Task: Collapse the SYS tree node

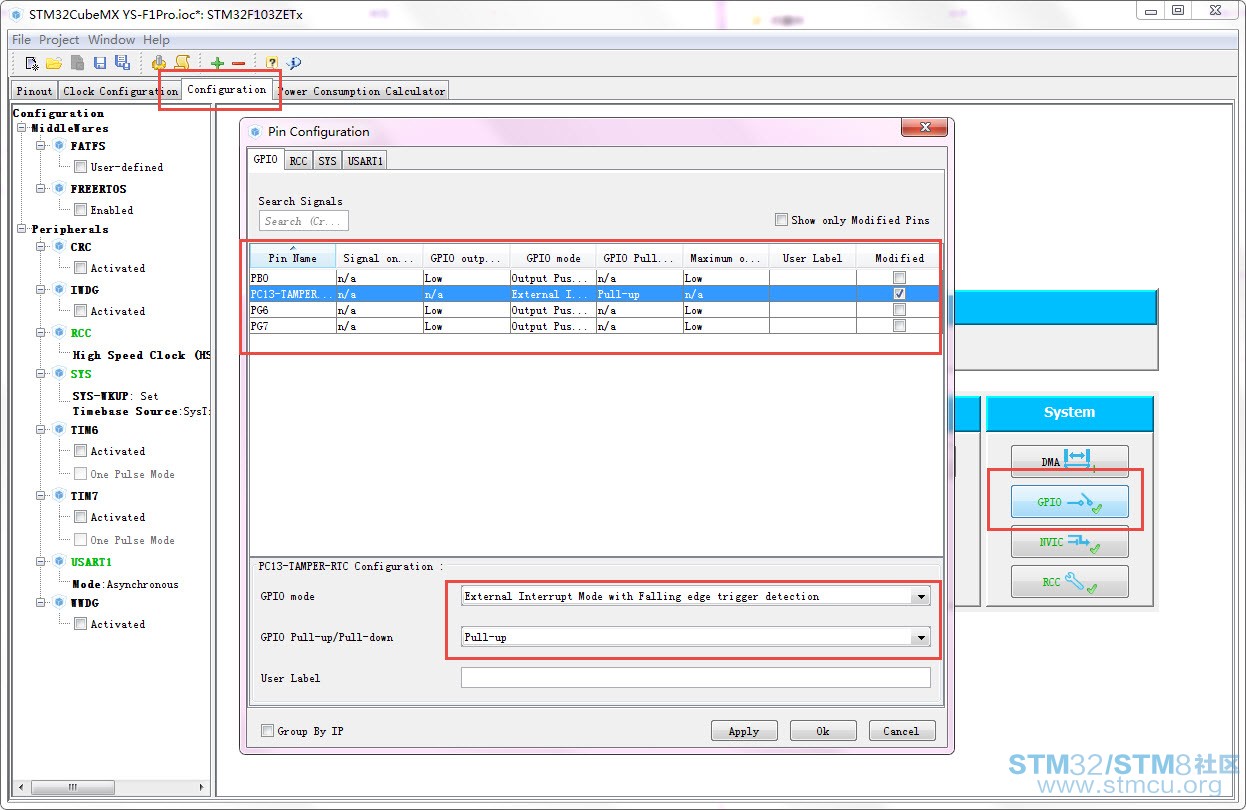Action: pos(42,374)
